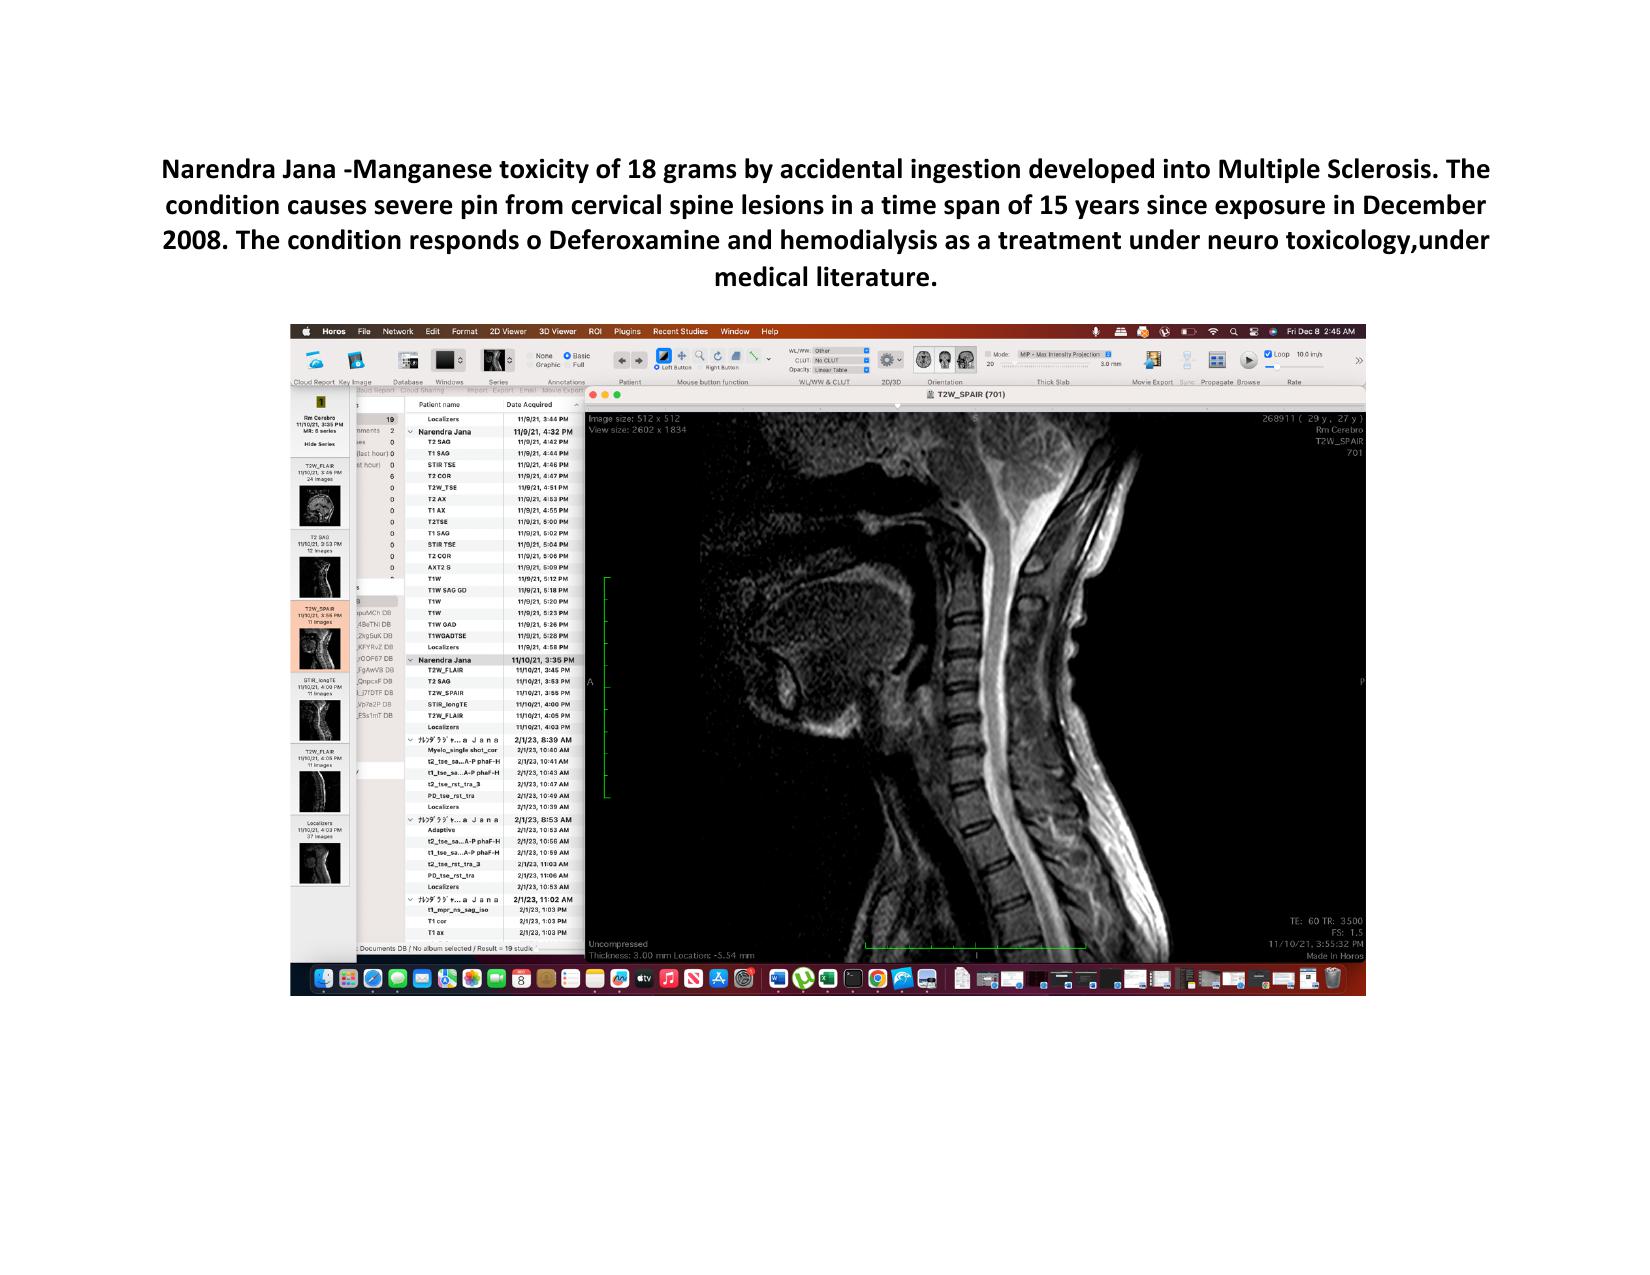Adjust the playback Rate slider
Screen dimensions: 1650x1275
[1277, 367]
